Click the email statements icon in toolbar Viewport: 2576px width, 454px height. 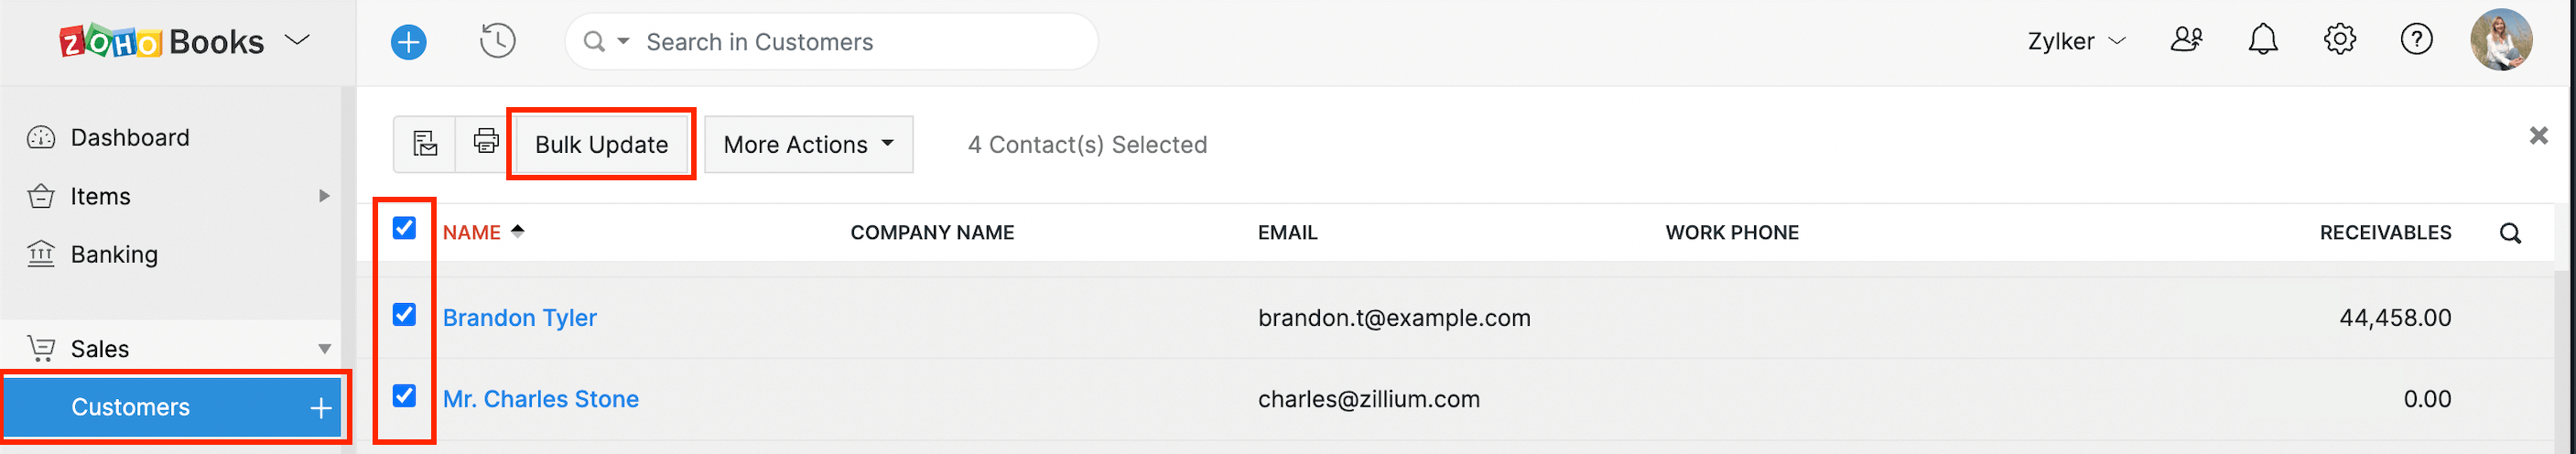[x=425, y=143]
